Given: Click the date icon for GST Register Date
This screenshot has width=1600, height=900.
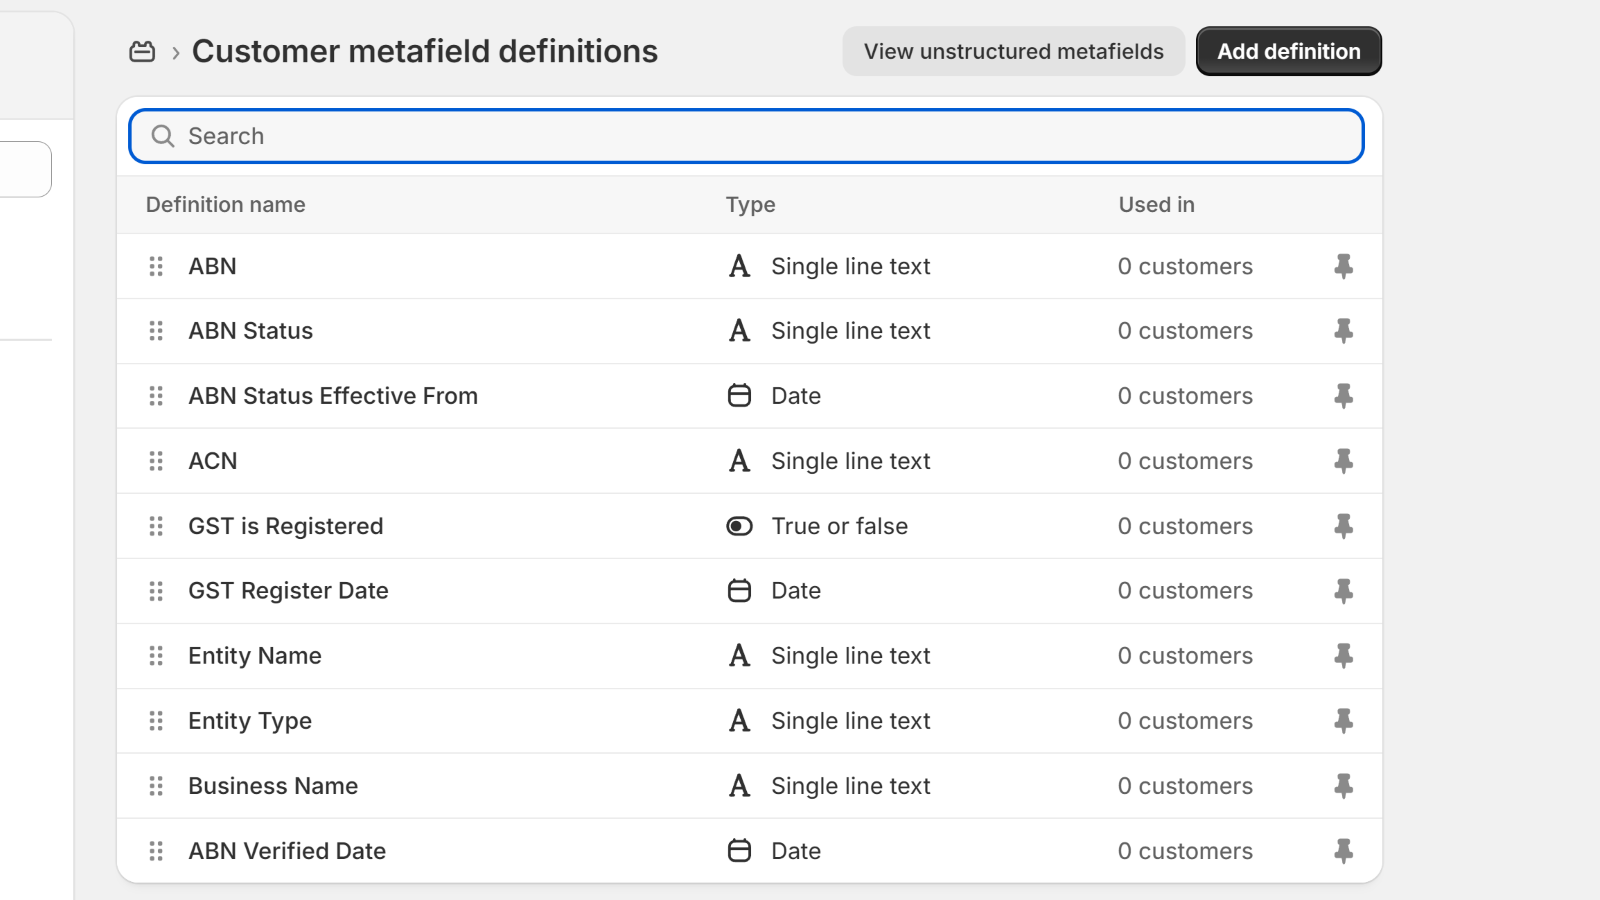Looking at the screenshot, I should tap(739, 591).
